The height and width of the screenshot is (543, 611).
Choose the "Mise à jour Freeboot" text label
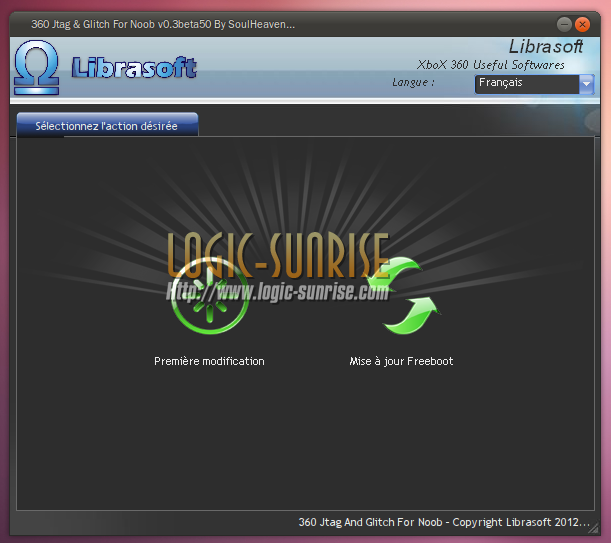[x=401, y=361]
